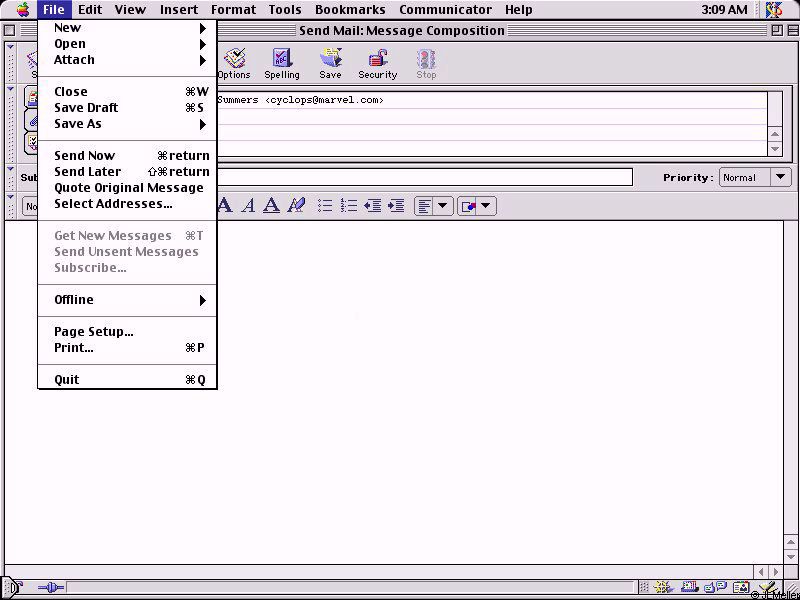Open the Communicator menu
This screenshot has height=600, width=800.
point(445,9)
